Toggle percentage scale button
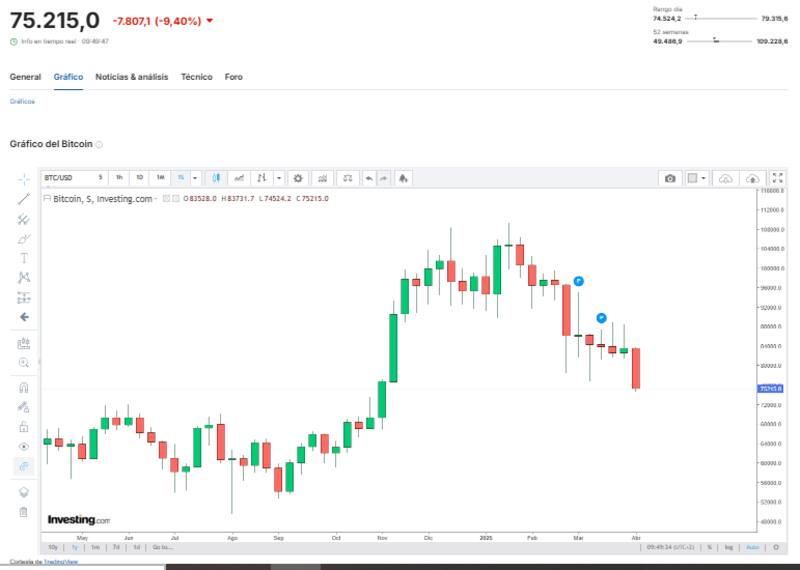This screenshot has height=570, width=800. 709,547
